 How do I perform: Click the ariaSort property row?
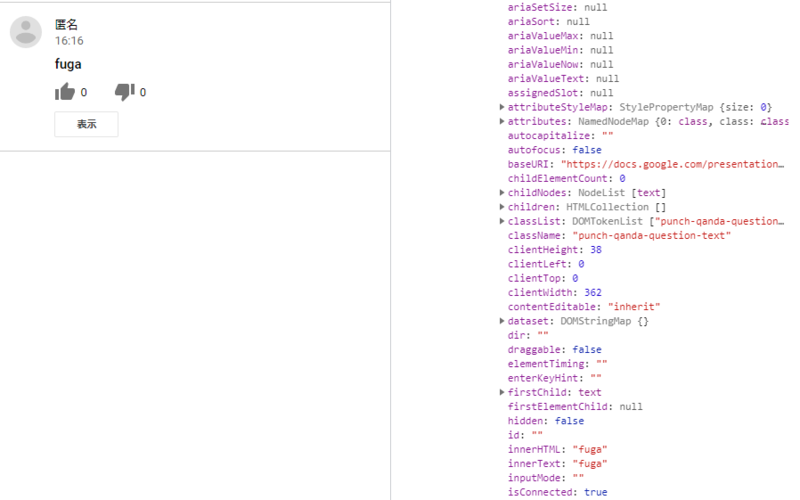pos(548,22)
